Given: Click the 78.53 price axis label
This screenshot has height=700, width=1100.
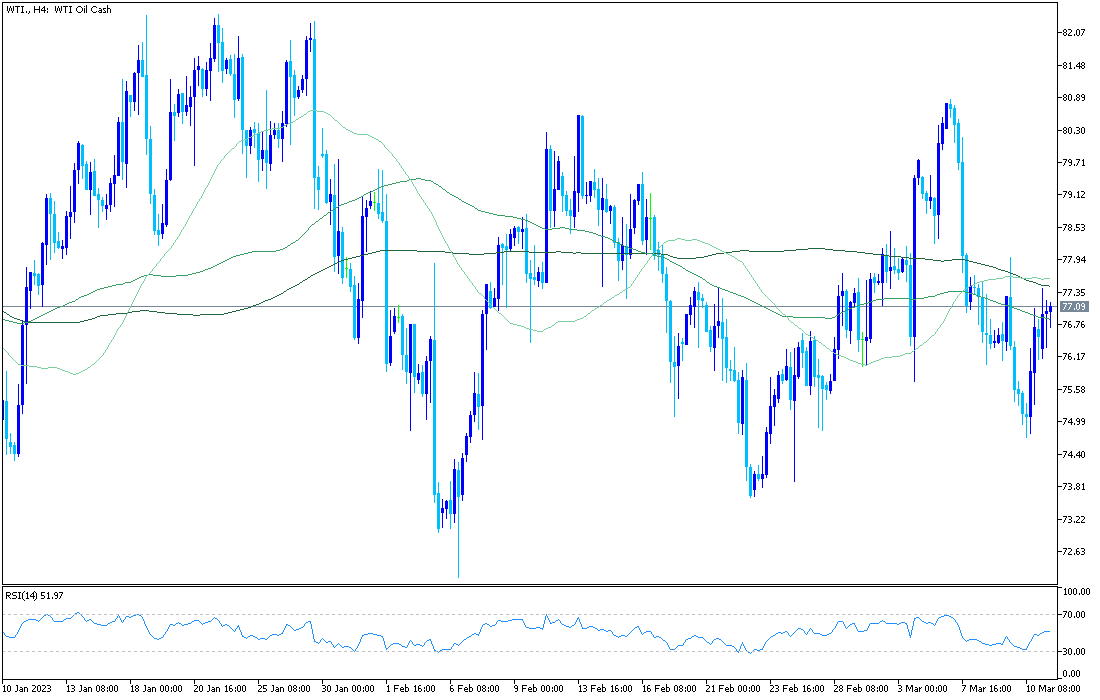Looking at the screenshot, I should pos(1074,228).
